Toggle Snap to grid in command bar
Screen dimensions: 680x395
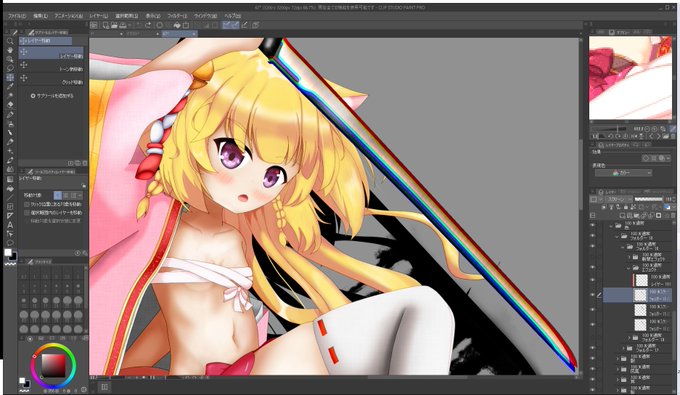[244, 25]
